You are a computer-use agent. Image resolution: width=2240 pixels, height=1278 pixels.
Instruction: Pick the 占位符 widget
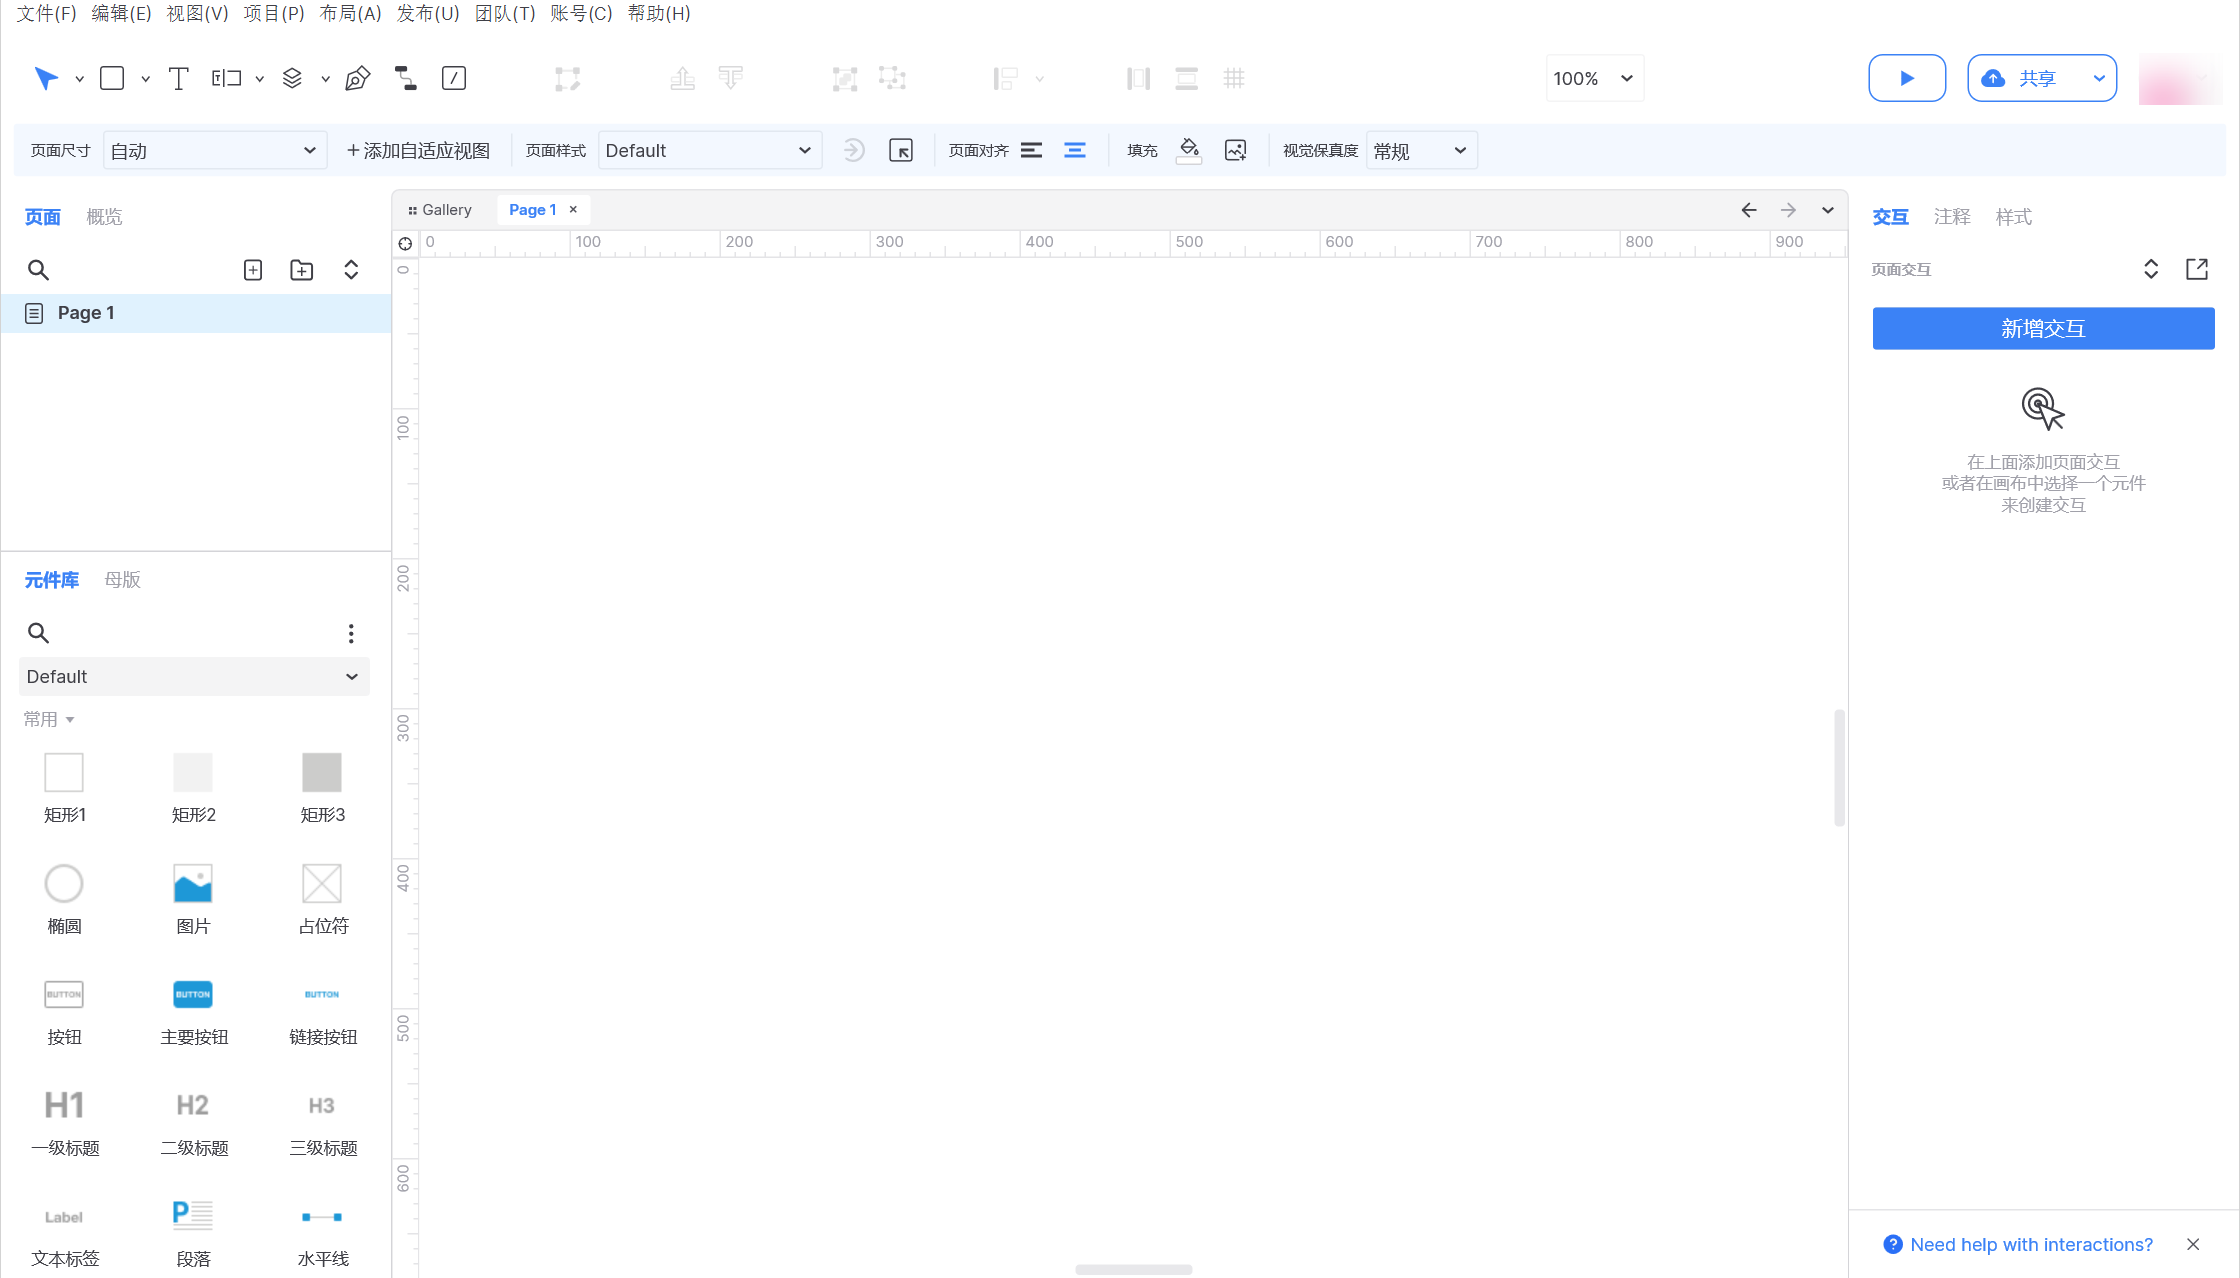(322, 900)
